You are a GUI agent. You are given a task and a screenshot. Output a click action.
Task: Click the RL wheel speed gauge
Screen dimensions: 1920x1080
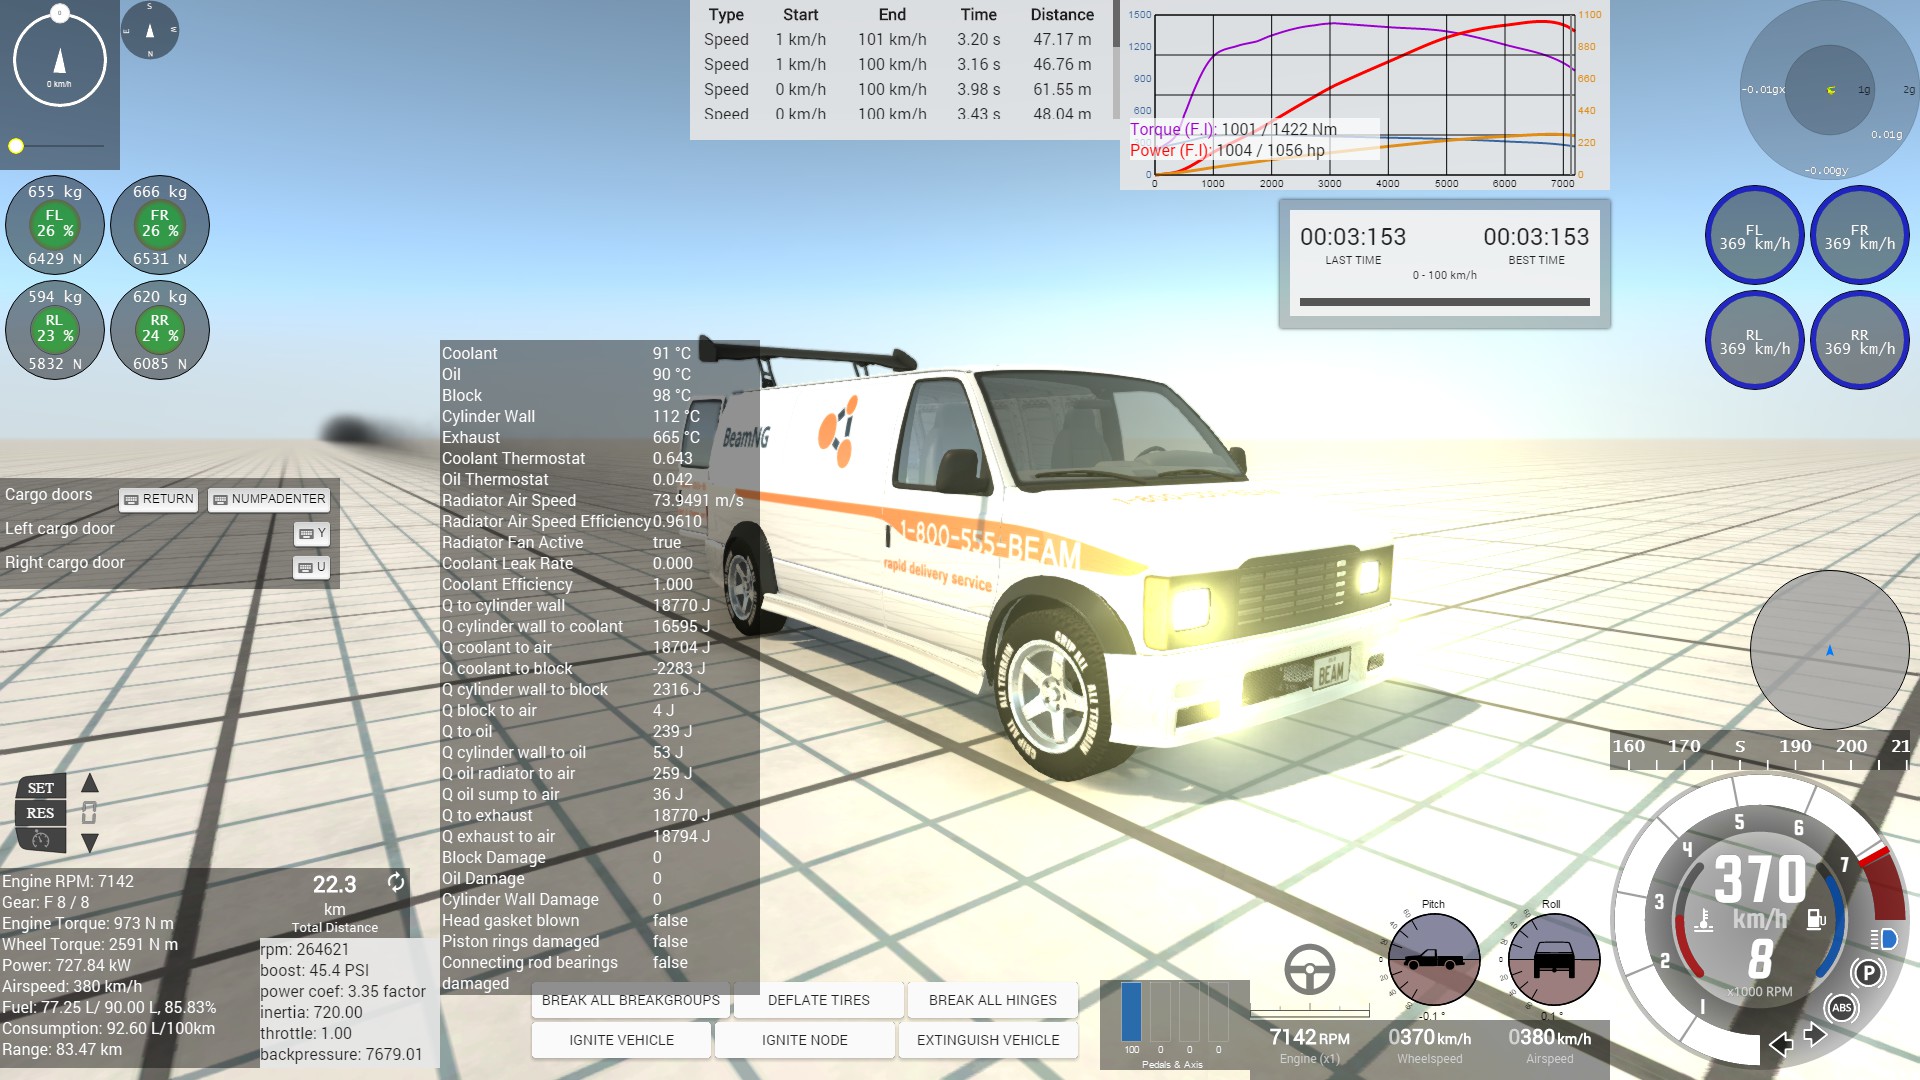point(1755,341)
